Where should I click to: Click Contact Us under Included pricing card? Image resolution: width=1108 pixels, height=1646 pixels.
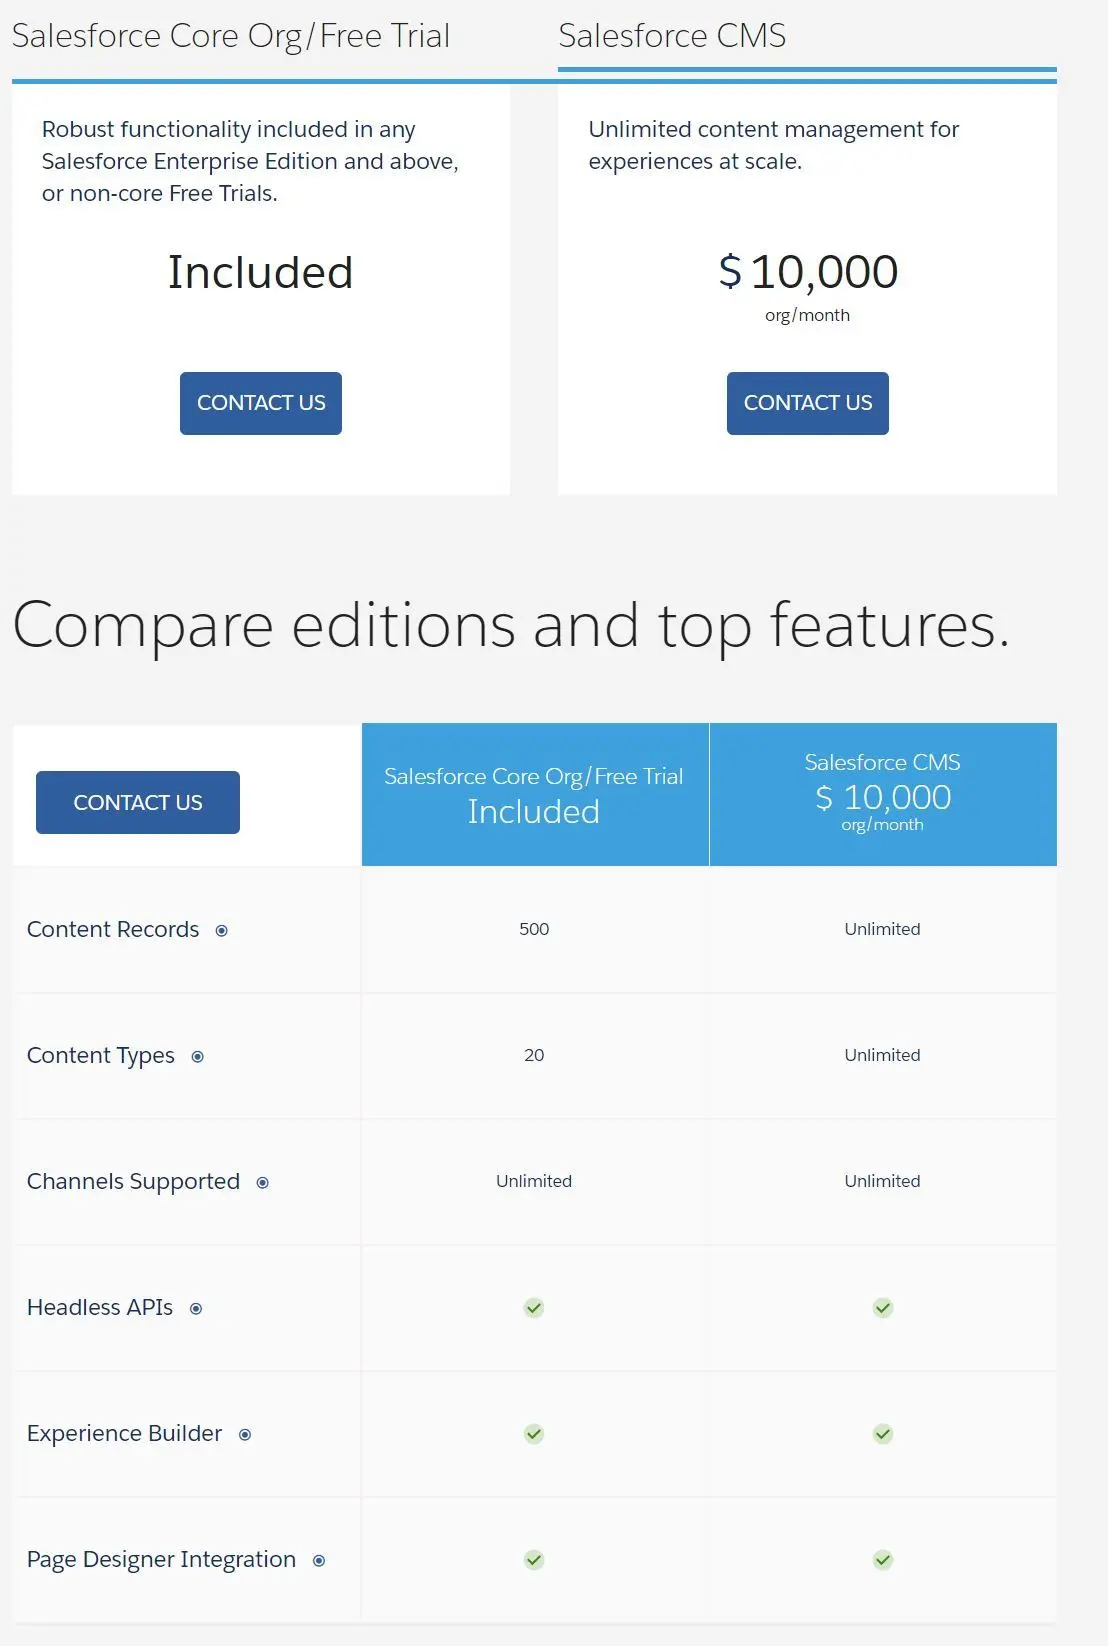pyautogui.click(x=261, y=403)
